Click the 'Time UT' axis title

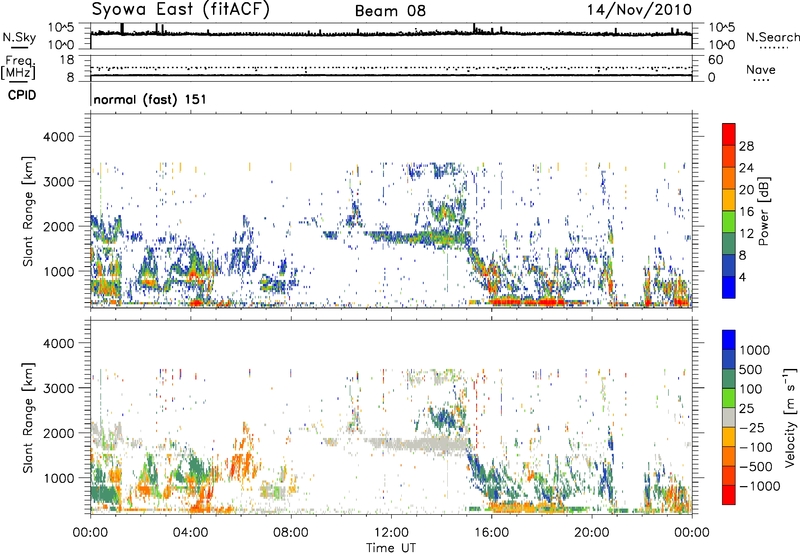tap(391, 548)
